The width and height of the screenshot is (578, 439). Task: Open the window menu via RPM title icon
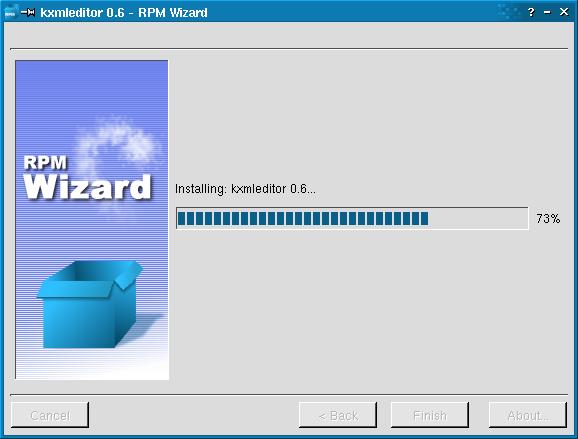(x=10, y=12)
